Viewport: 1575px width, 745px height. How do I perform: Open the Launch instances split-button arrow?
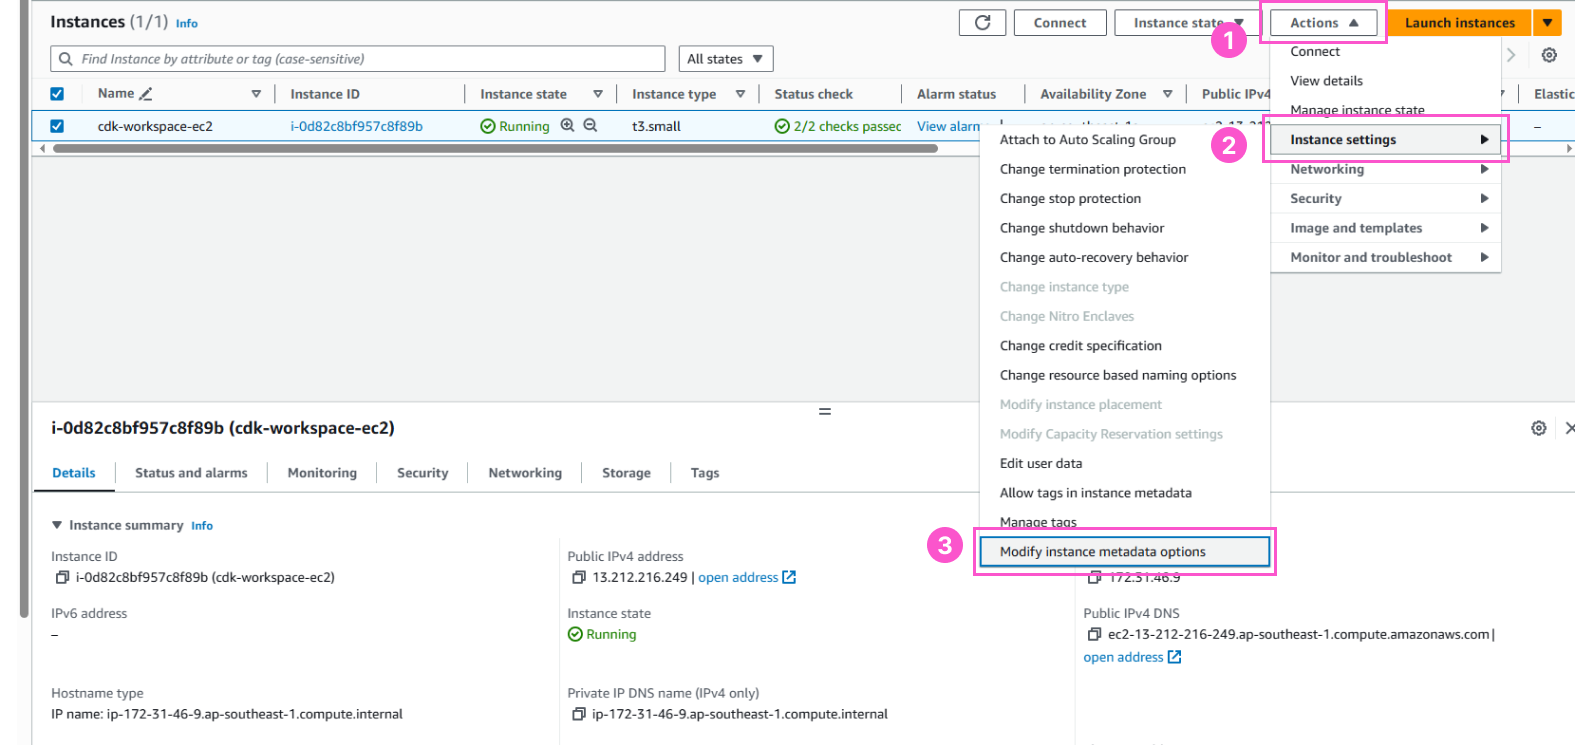pos(1547,23)
